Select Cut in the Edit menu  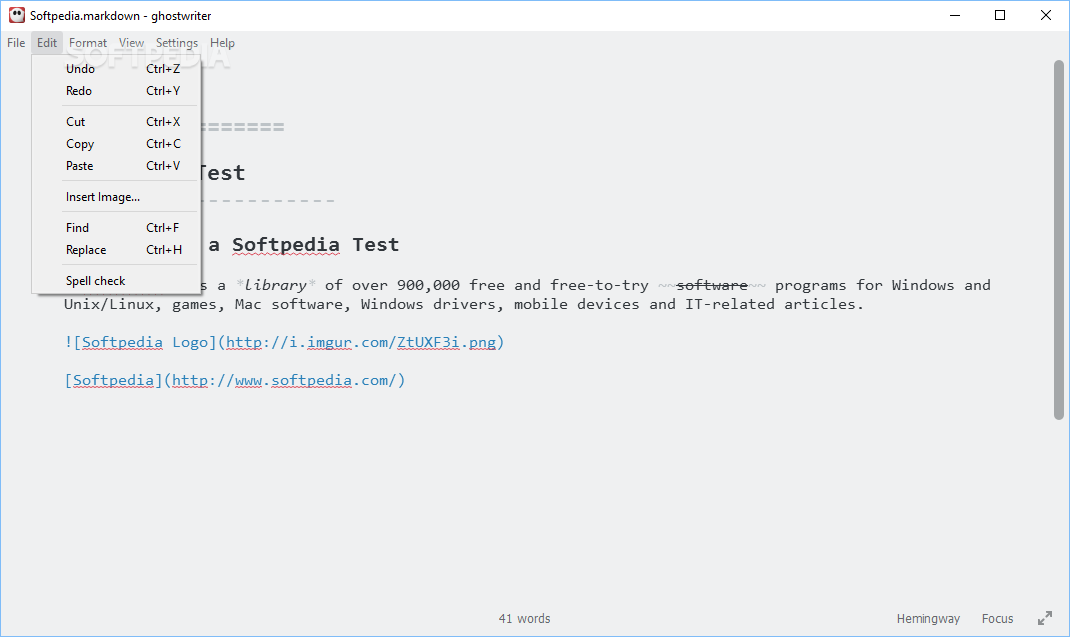point(116,122)
